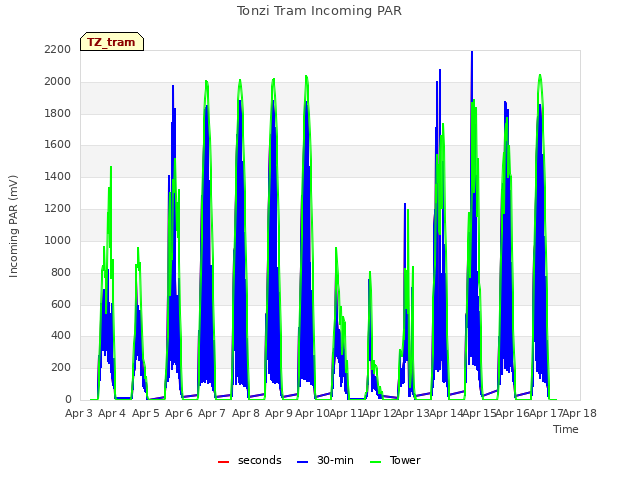This screenshot has height=480, width=640.
Task: Click the 1000 y-axis tick label
Action: point(58,240)
